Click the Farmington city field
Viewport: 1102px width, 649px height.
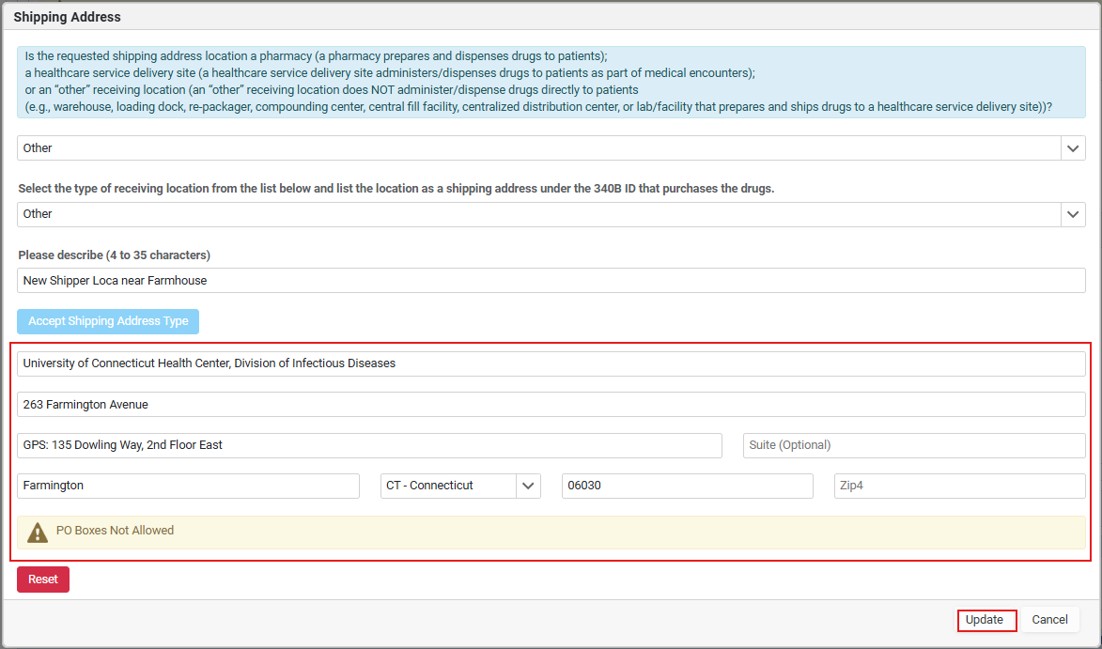click(188, 486)
